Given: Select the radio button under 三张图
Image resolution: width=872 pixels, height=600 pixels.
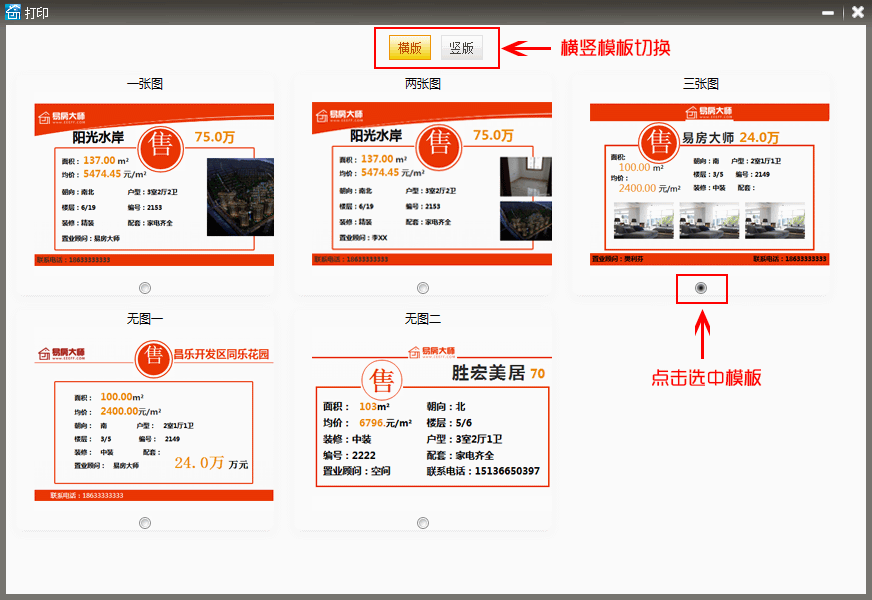Looking at the screenshot, I should coord(701,288).
